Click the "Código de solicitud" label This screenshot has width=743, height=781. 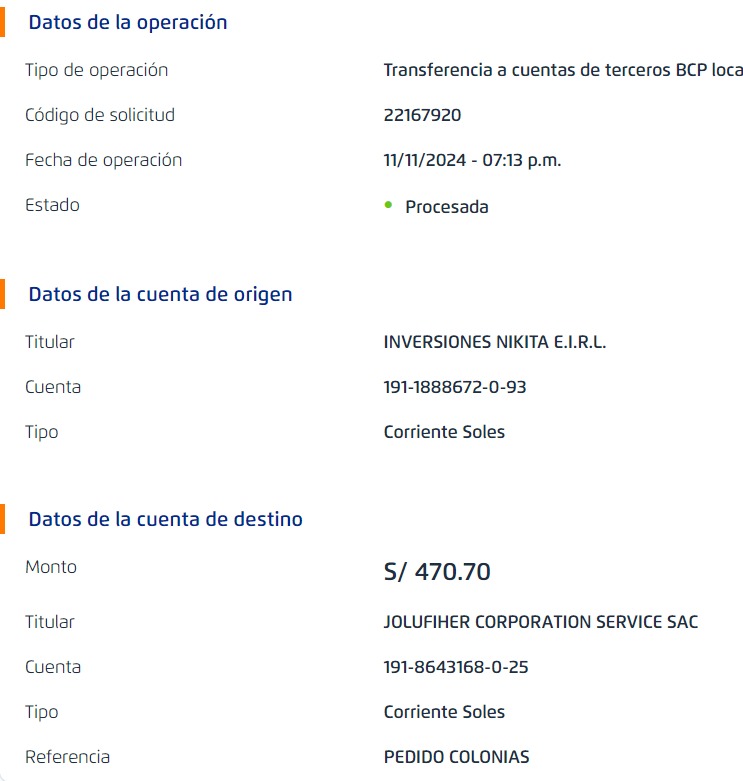pos(100,115)
